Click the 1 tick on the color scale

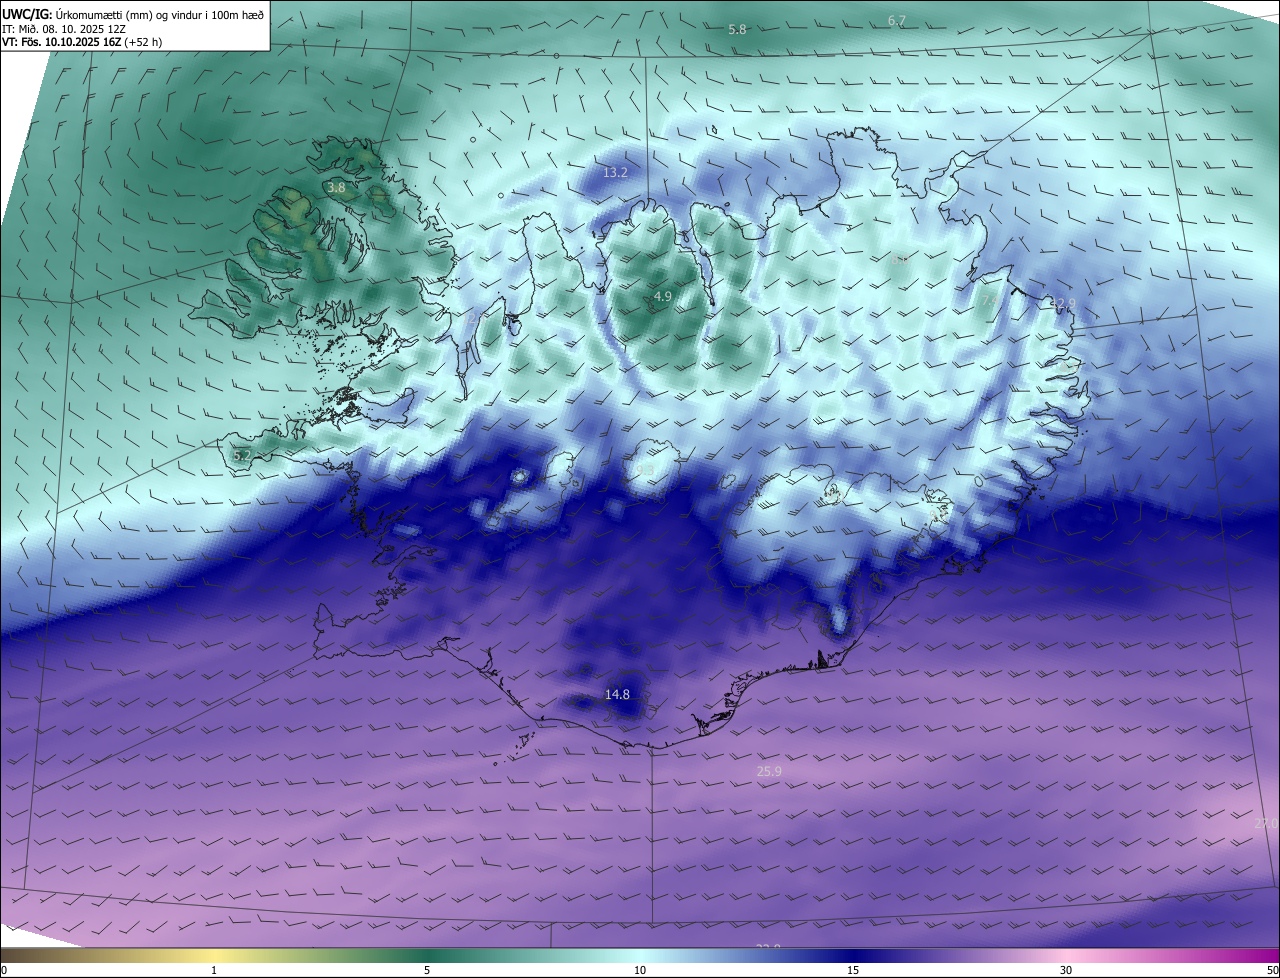pyautogui.click(x=214, y=970)
